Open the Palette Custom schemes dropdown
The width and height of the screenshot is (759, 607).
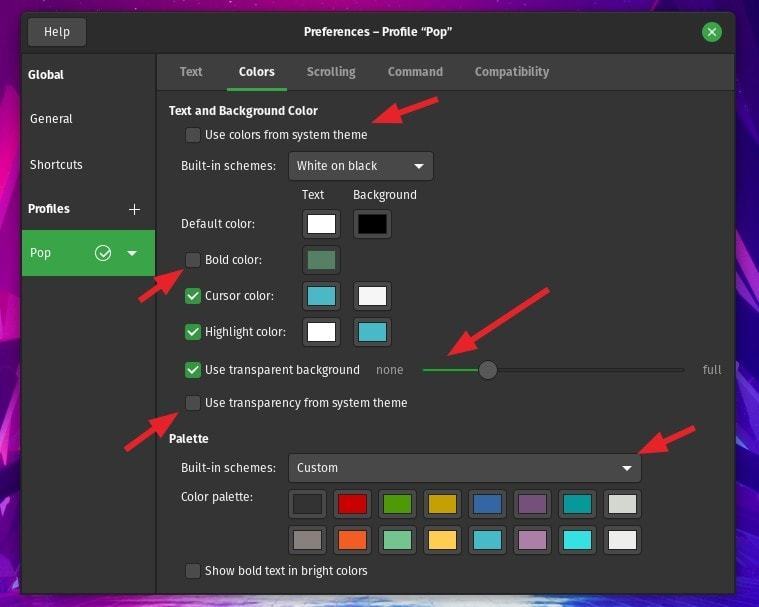click(x=464, y=468)
